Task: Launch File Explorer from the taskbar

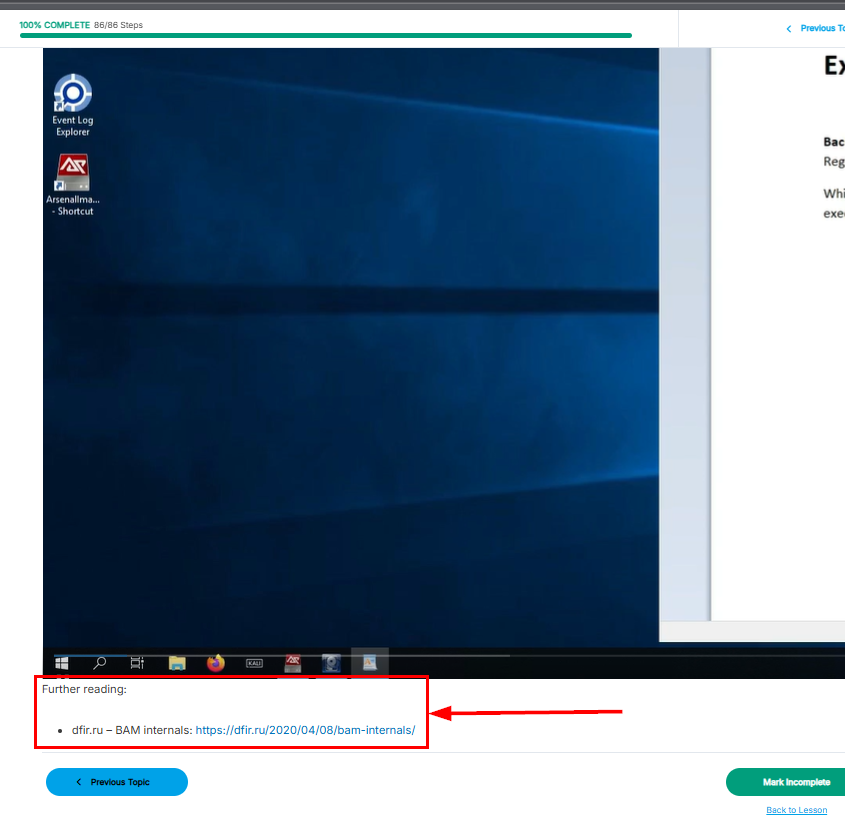Action: (177, 663)
